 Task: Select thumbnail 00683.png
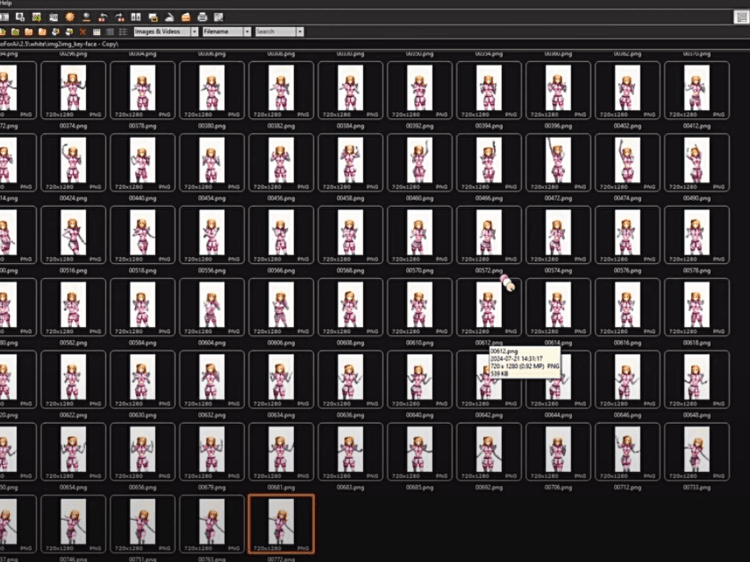point(351,452)
